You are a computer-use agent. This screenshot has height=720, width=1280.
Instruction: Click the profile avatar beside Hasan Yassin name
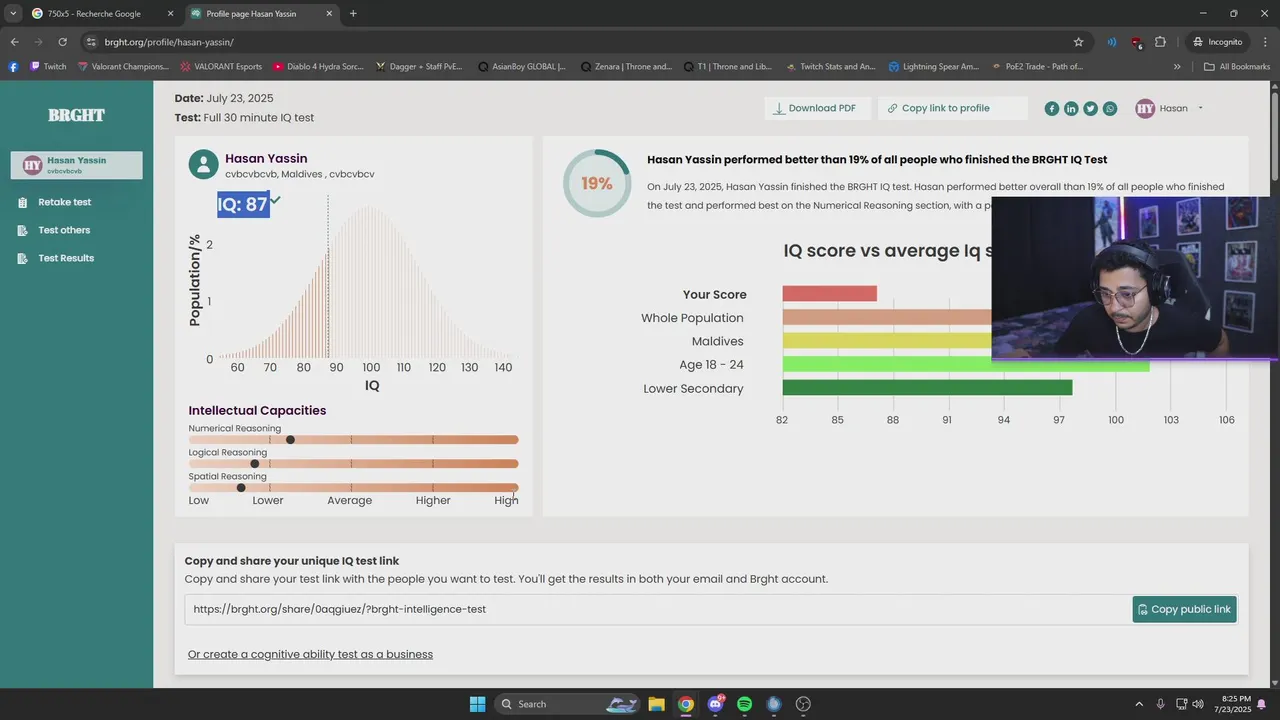pyautogui.click(x=203, y=165)
